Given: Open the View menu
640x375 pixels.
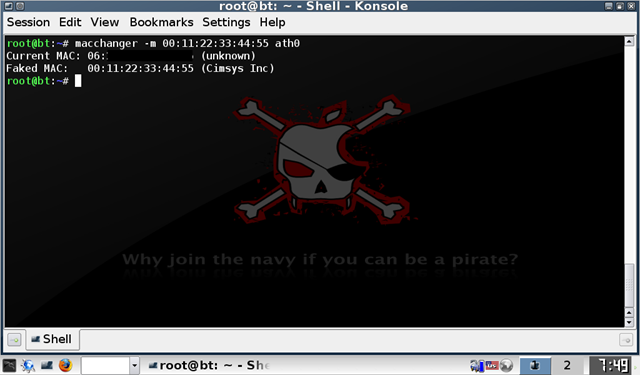Looking at the screenshot, I should coord(104,22).
